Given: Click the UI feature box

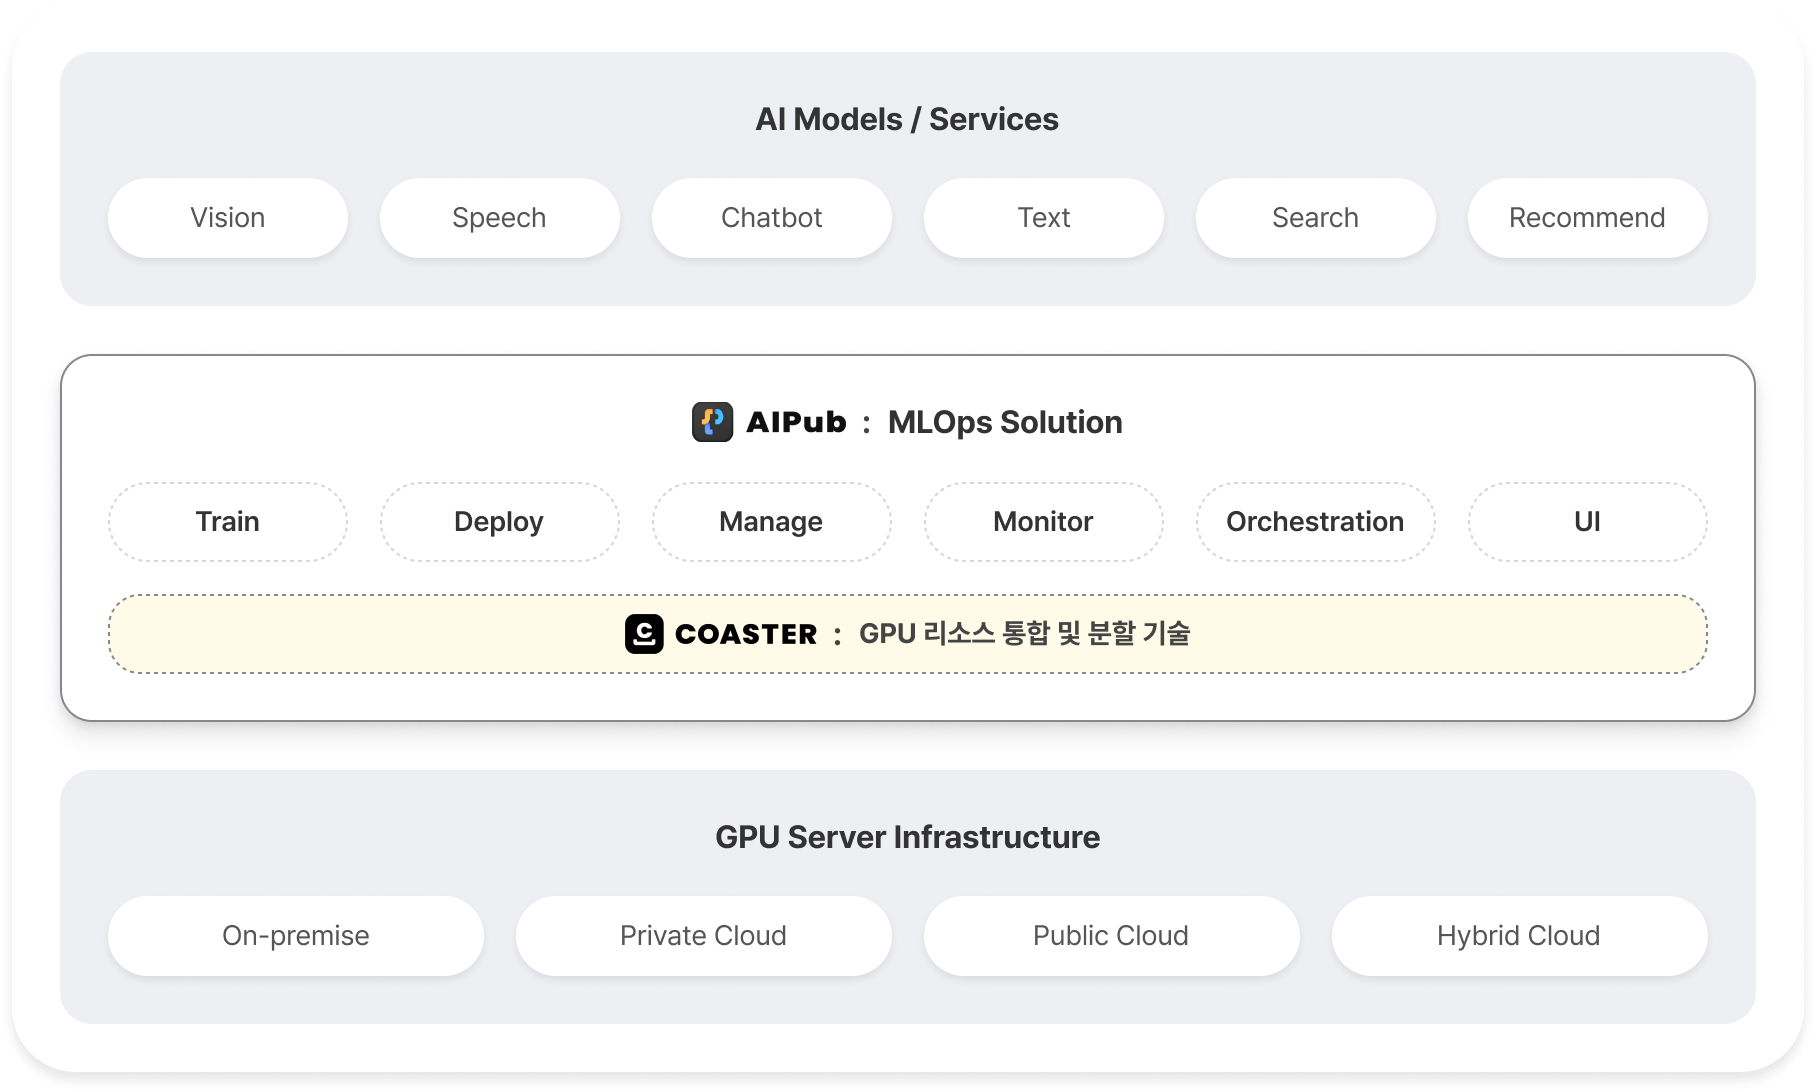Looking at the screenshot, I should pyautogui.click(x=1588, y=522).
